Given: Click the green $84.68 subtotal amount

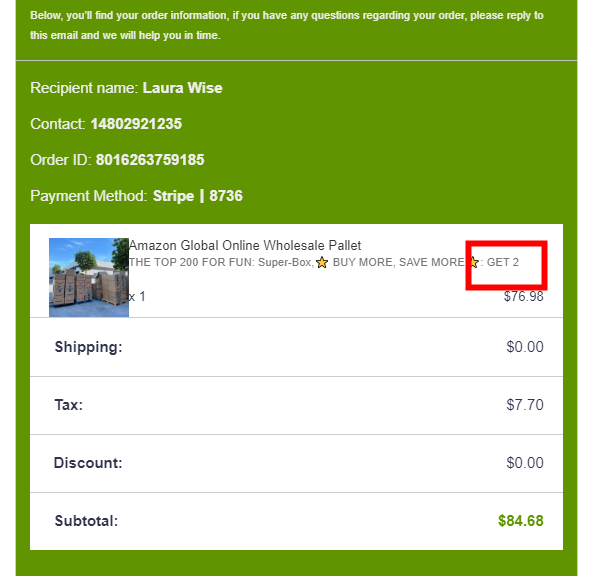Looking at the screenshot, I should 521,521.
